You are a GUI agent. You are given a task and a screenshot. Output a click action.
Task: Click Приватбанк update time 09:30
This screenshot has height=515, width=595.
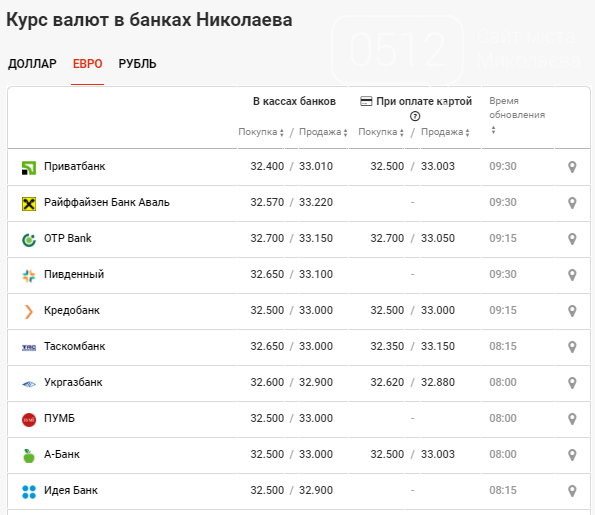coord(503,166)
